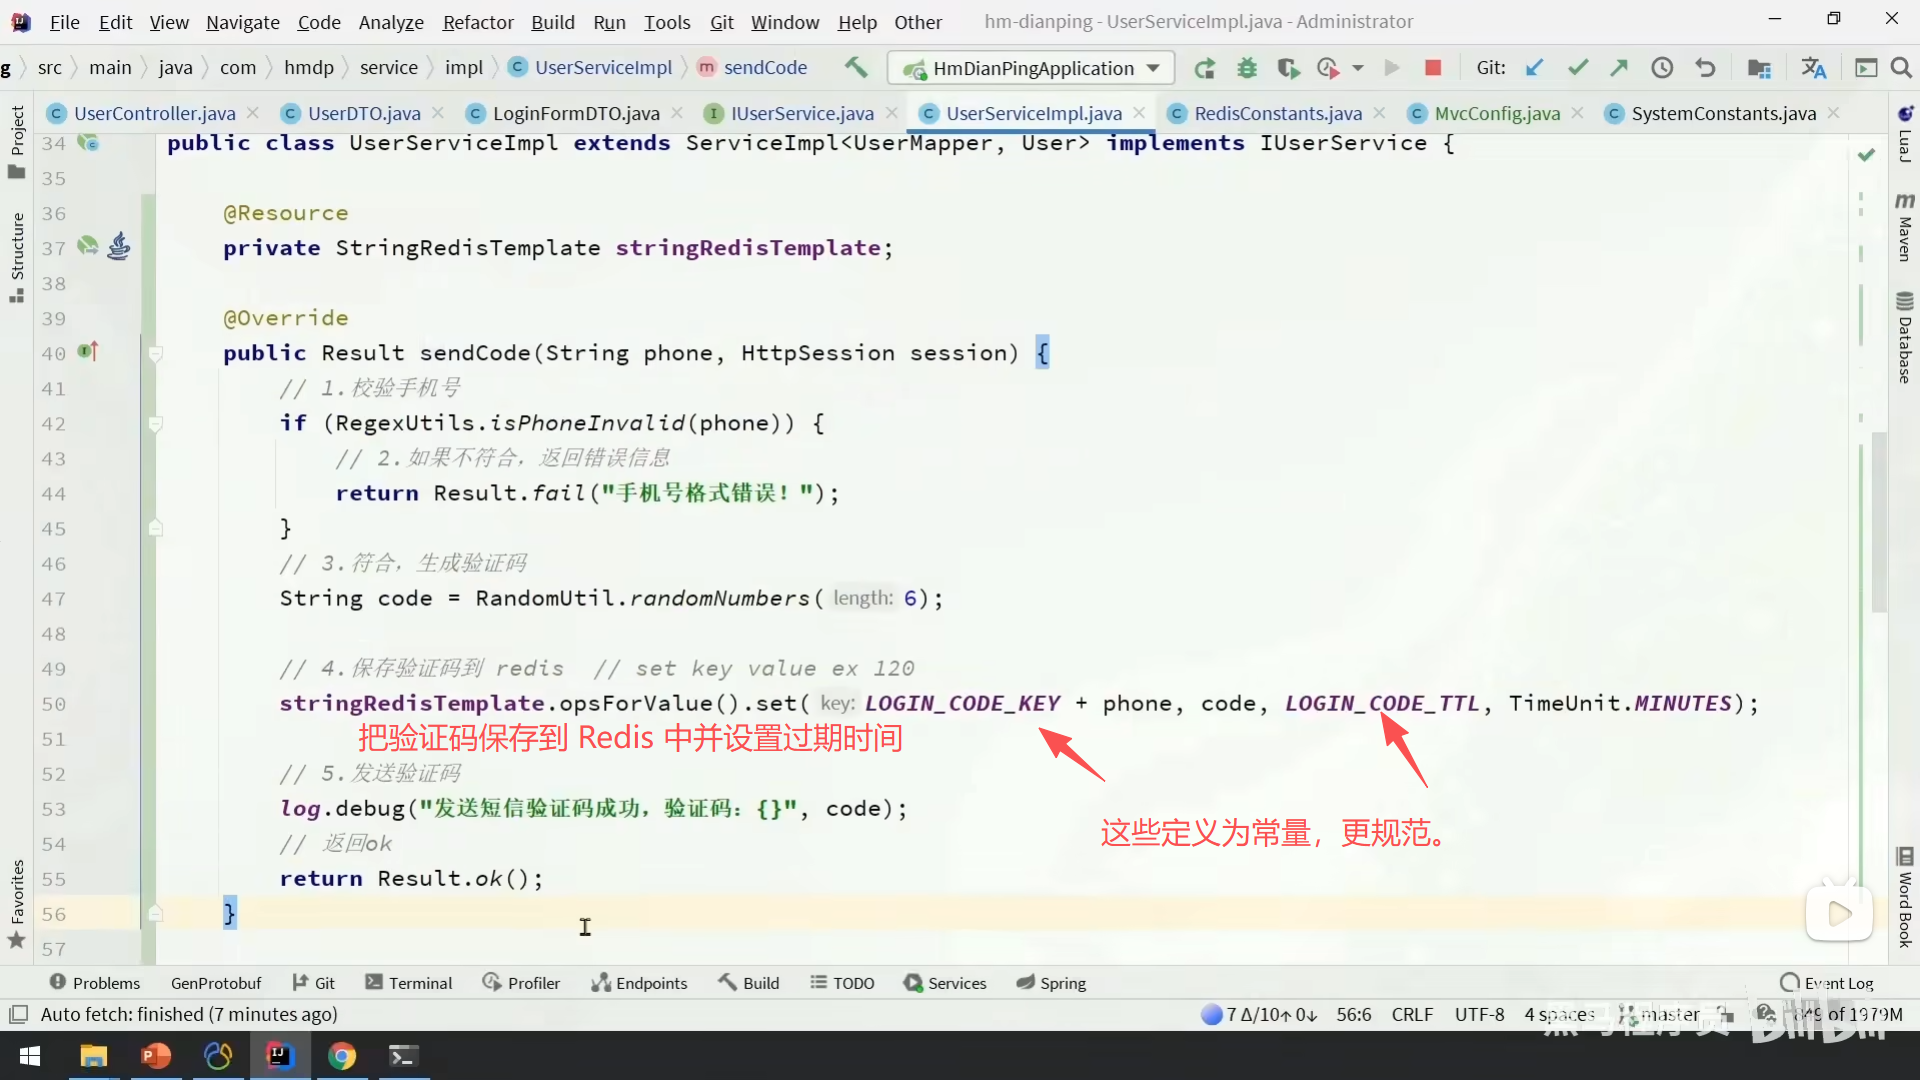Stop the running application with the red square

[x=1433, y=67]
